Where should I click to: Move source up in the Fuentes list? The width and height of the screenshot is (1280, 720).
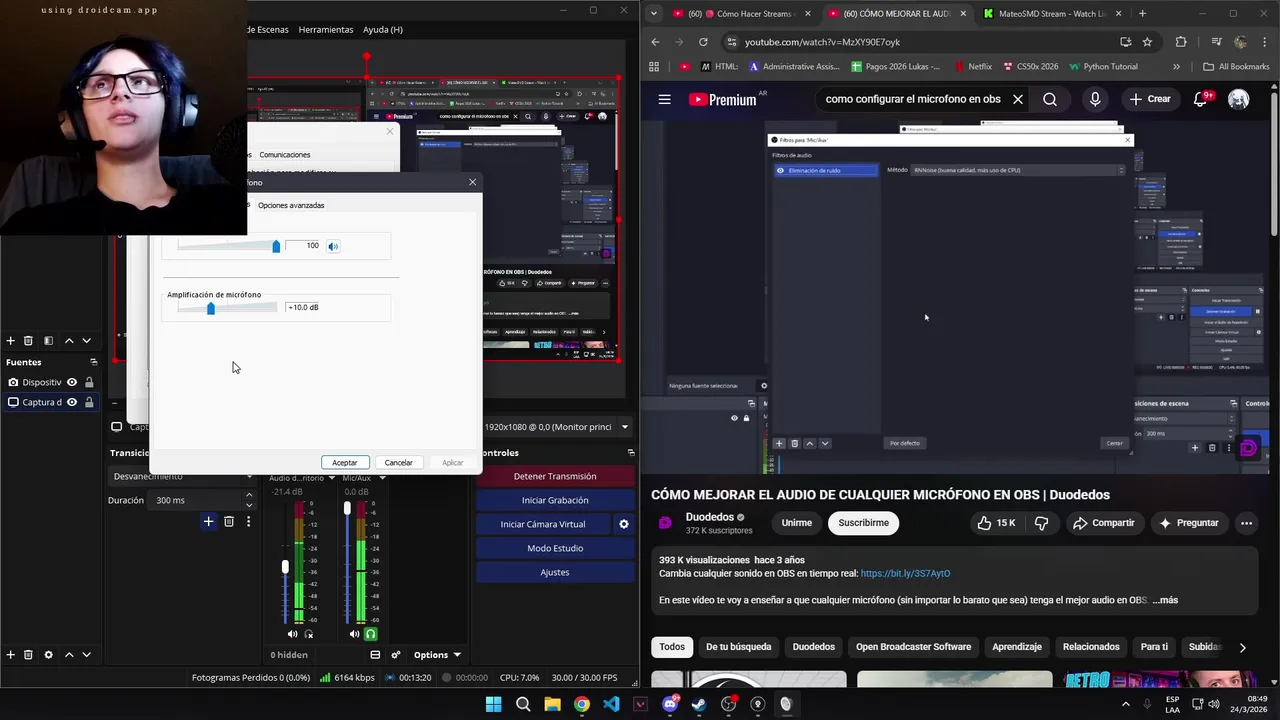click(69, 654)
